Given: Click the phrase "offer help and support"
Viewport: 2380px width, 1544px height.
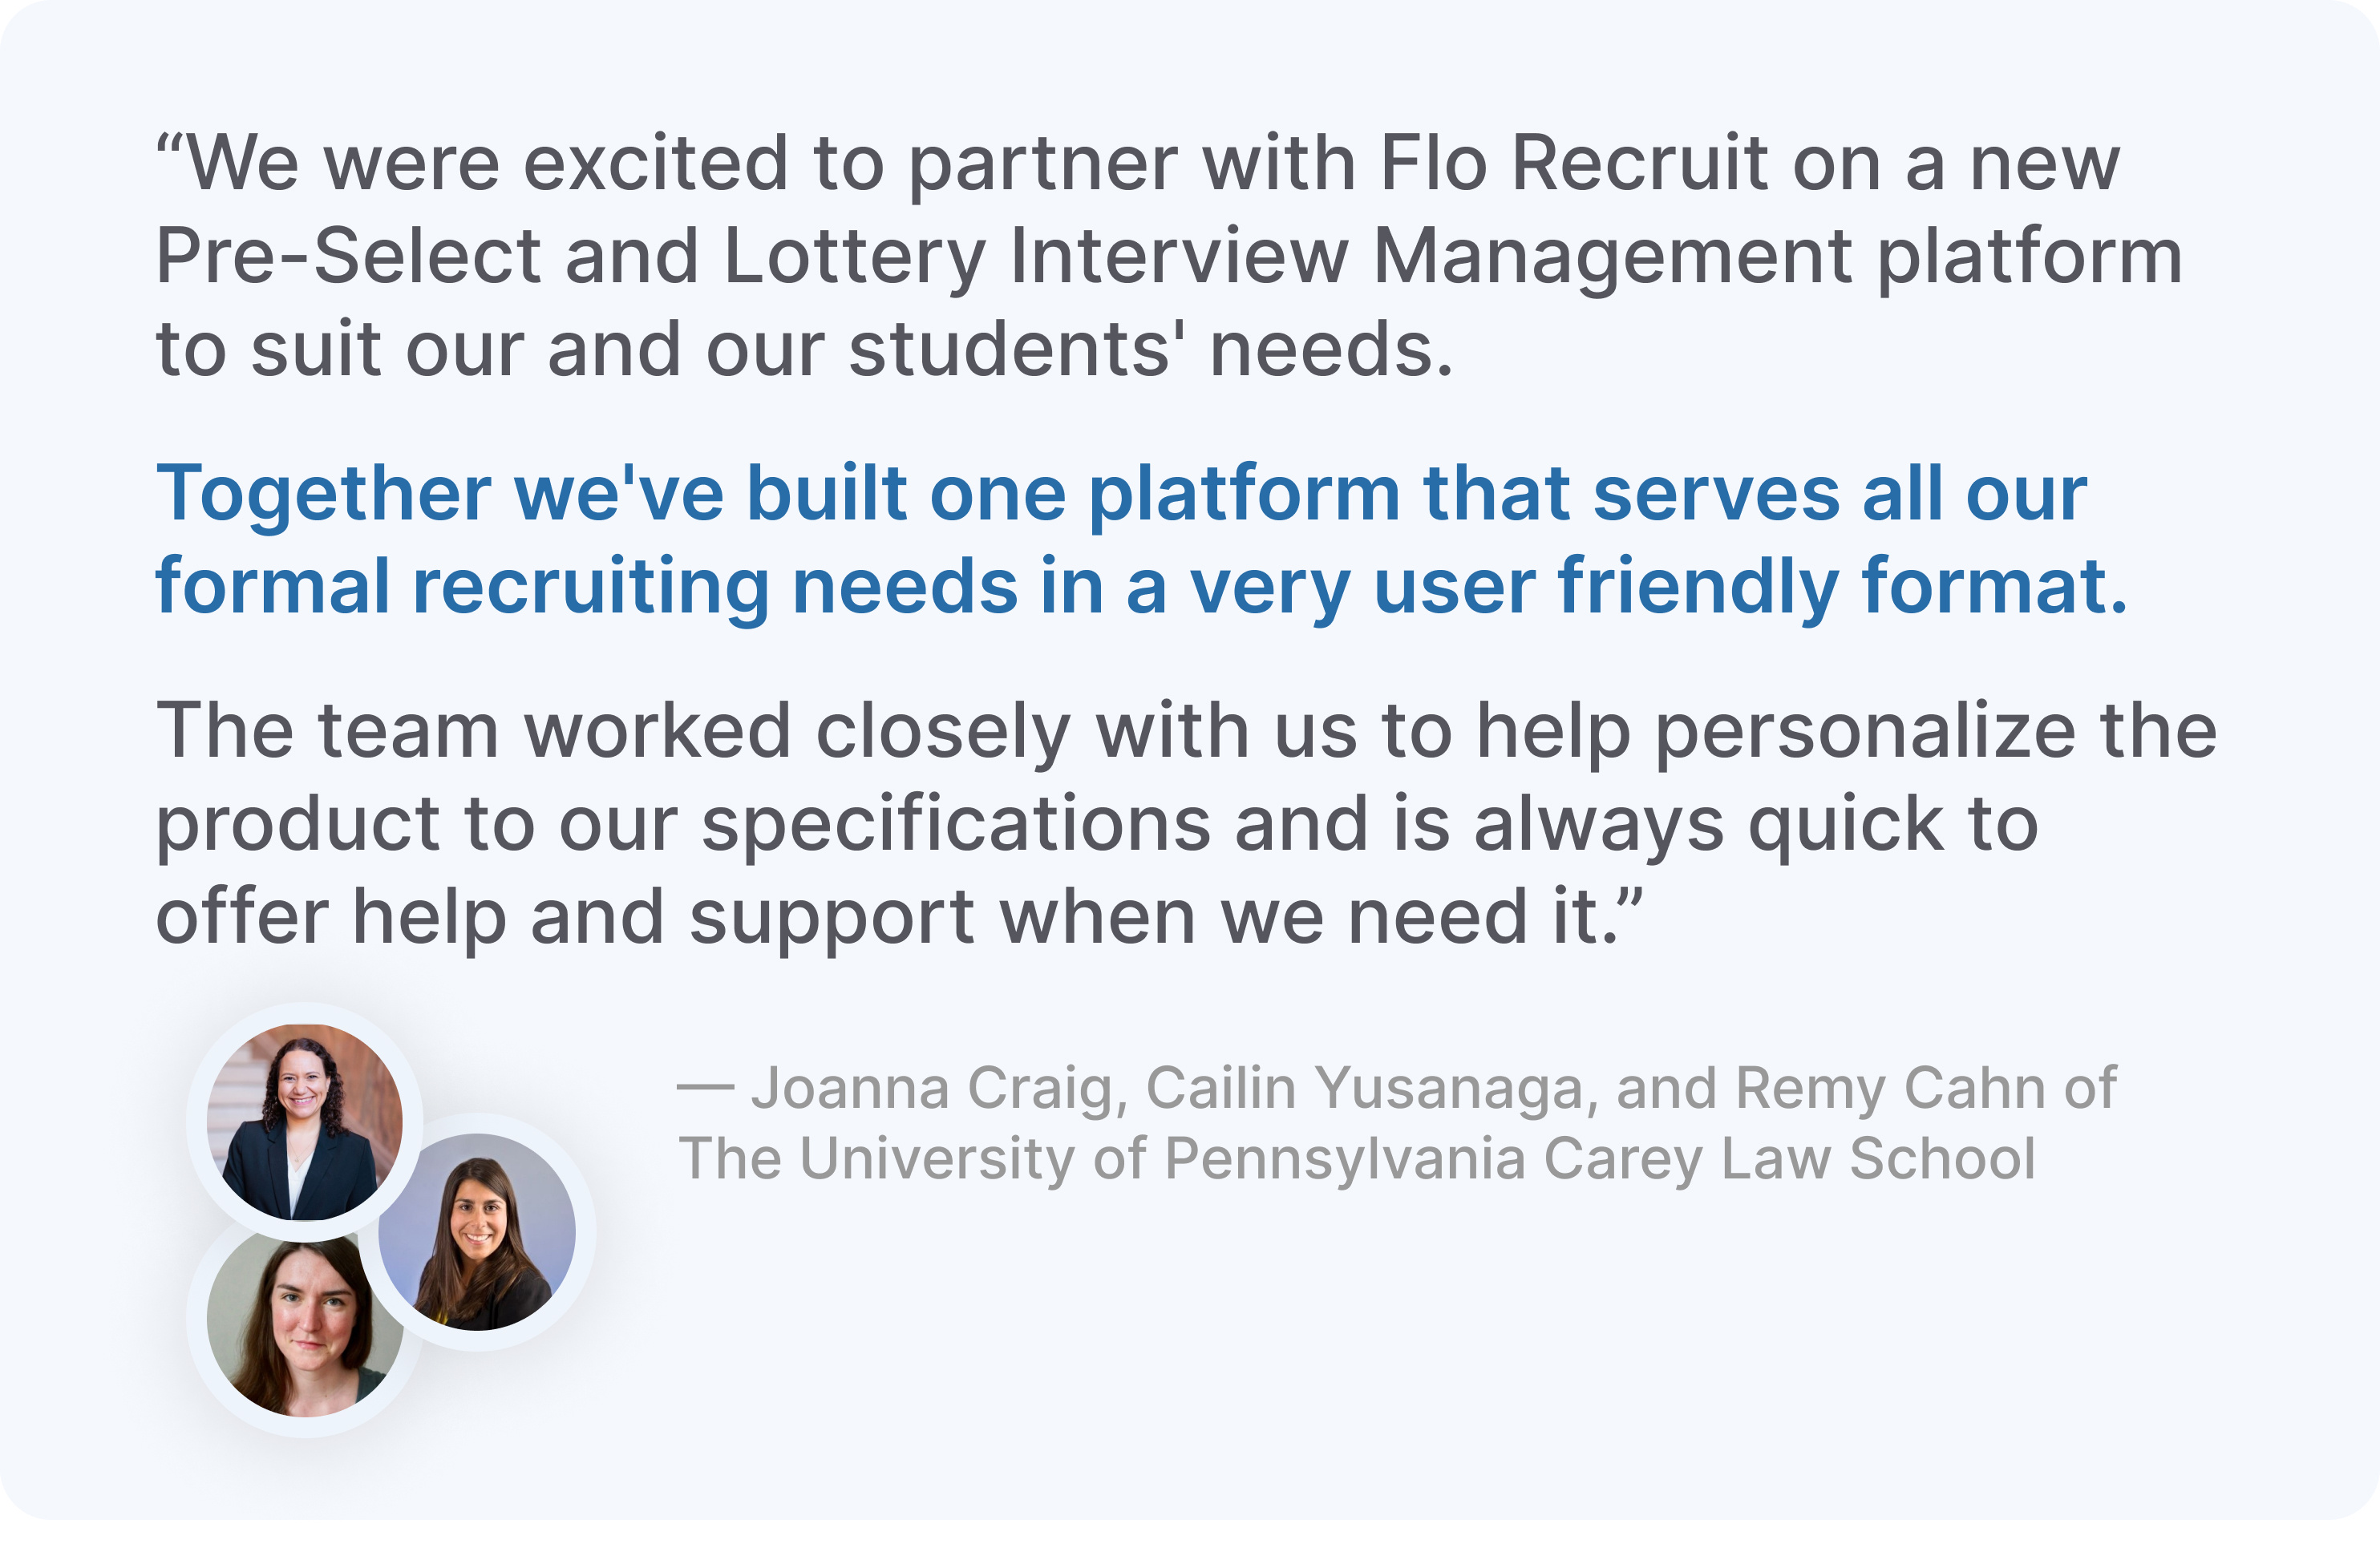Looking at the screenshot, I should 565,916.
